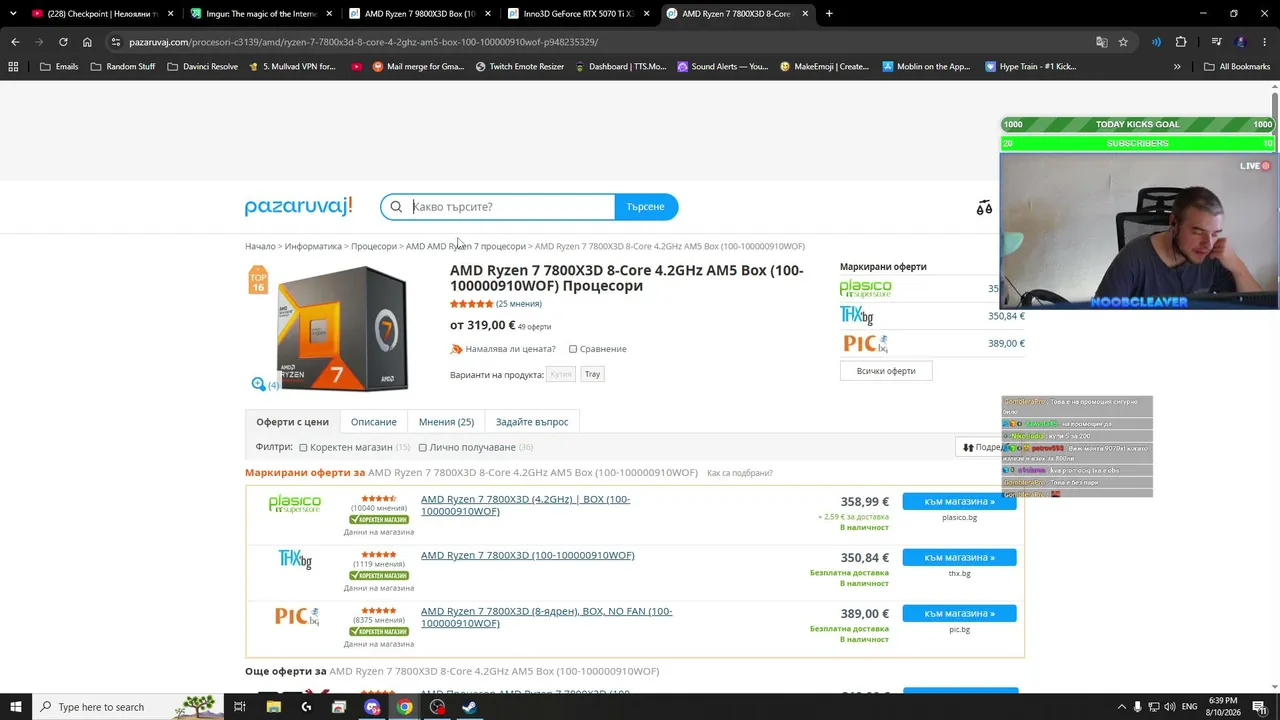Bookmark this page with the star icon
Viewport: 1280px width, 720px height.
[x=1123, y=42]
